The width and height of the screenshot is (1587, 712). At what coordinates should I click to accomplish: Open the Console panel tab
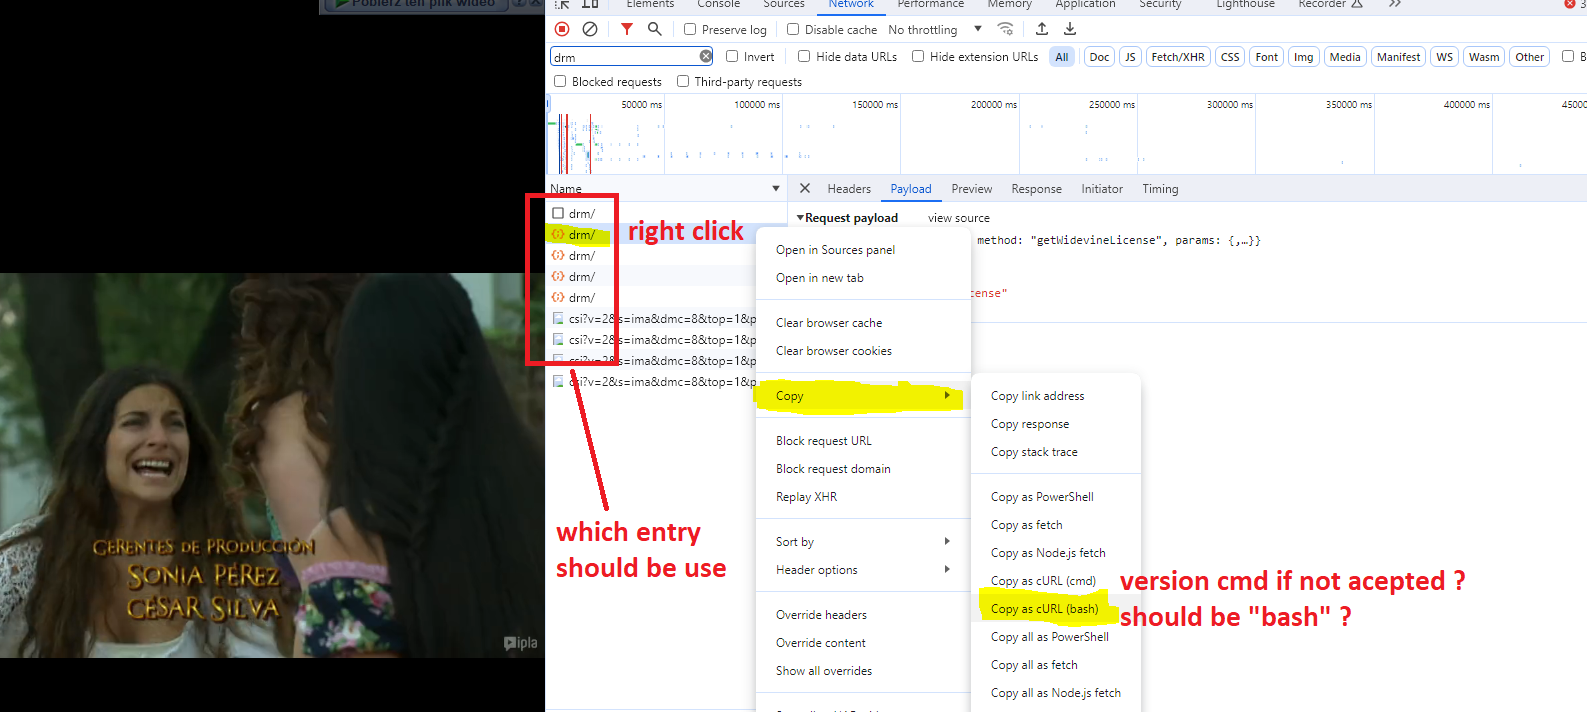pos(719,4)
